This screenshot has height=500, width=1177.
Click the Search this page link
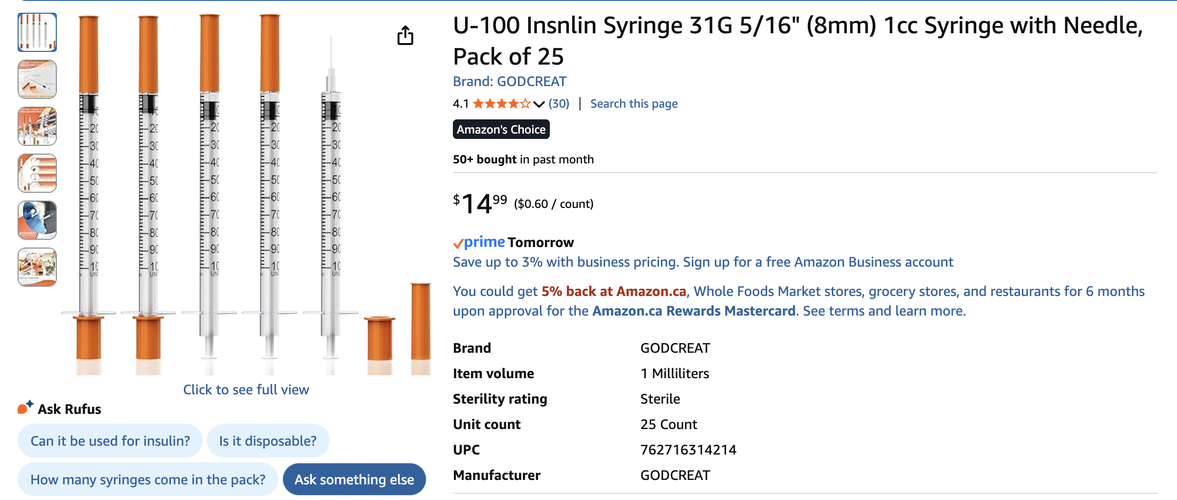click(634, 104)
